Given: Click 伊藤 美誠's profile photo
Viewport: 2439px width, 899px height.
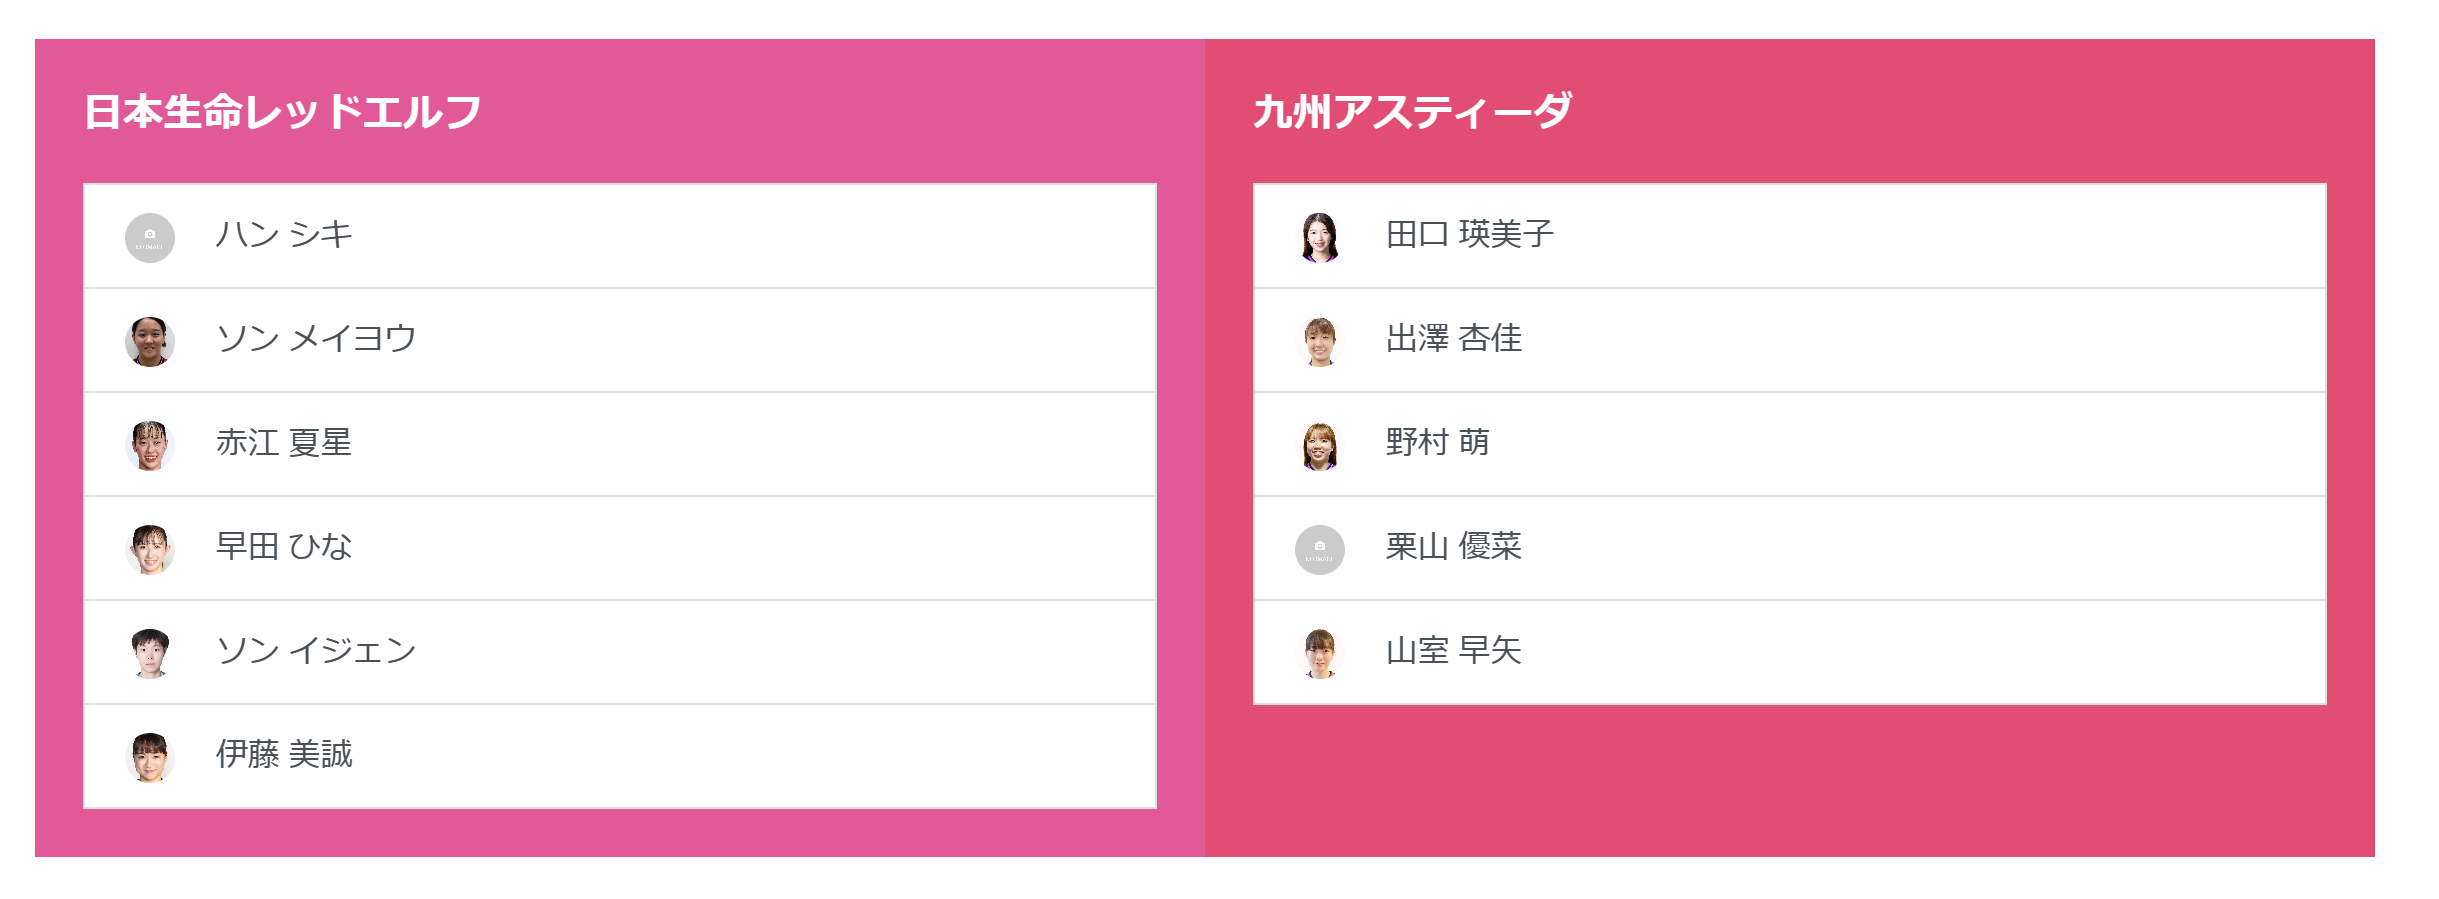Looking at the screenshot, I should 150,758.
